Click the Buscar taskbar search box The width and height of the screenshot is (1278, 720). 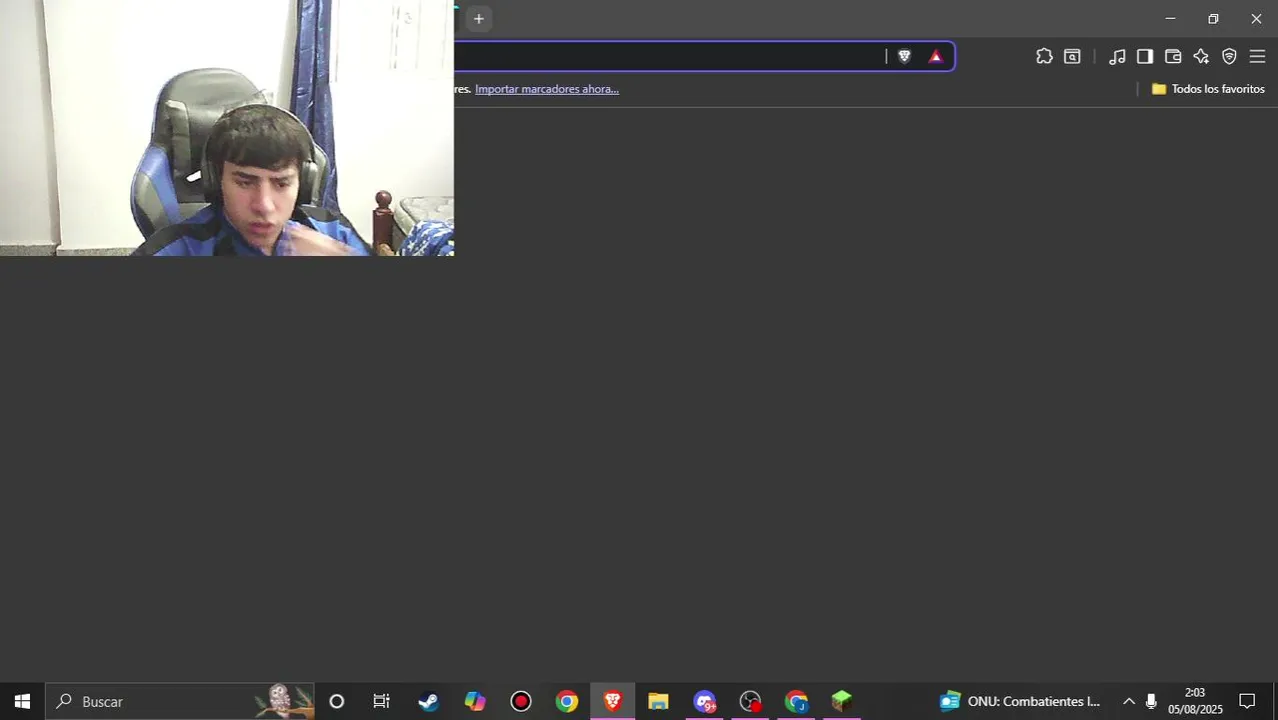pos(180,701)
